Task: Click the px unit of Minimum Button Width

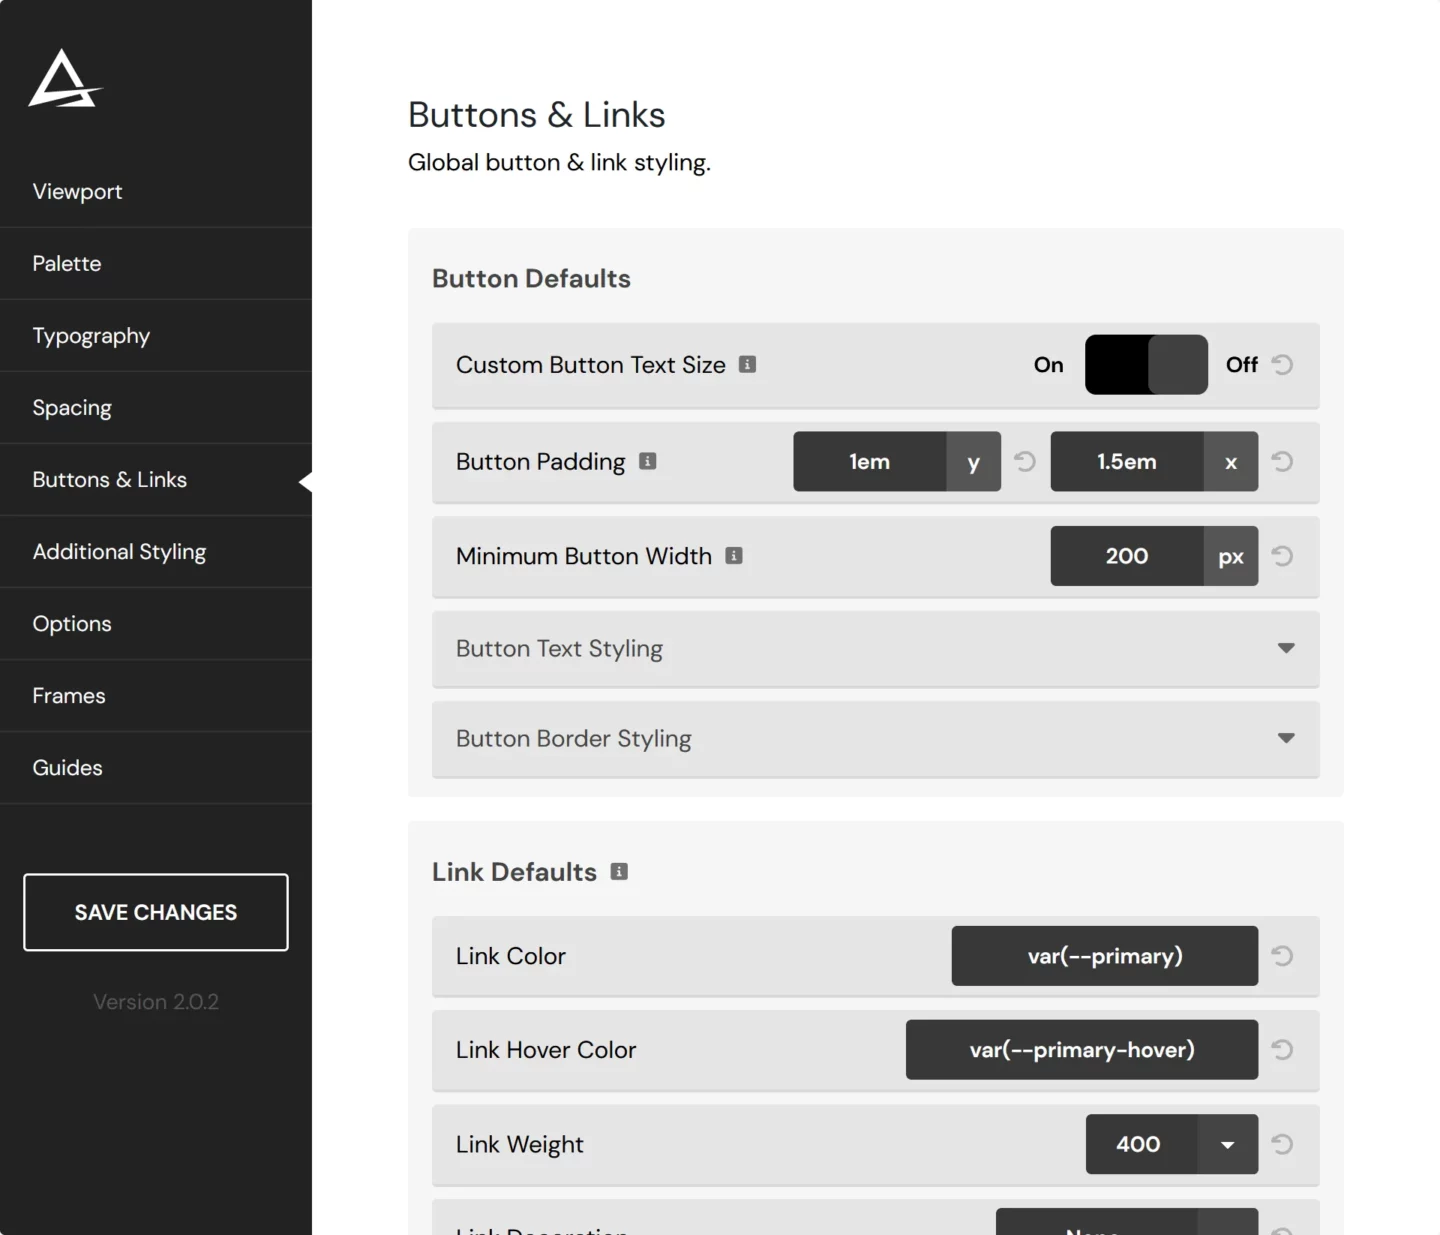Action: (1231, 555)
